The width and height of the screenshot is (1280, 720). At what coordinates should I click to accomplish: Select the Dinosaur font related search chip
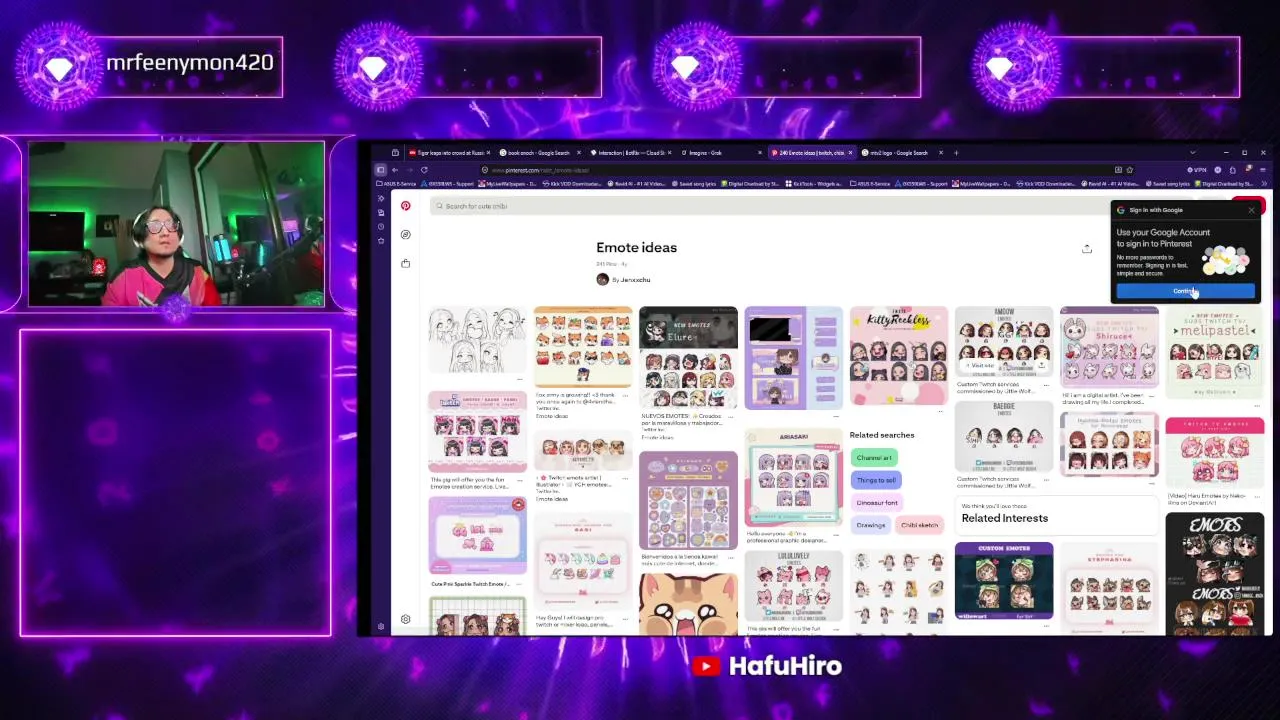pos(877,503)
